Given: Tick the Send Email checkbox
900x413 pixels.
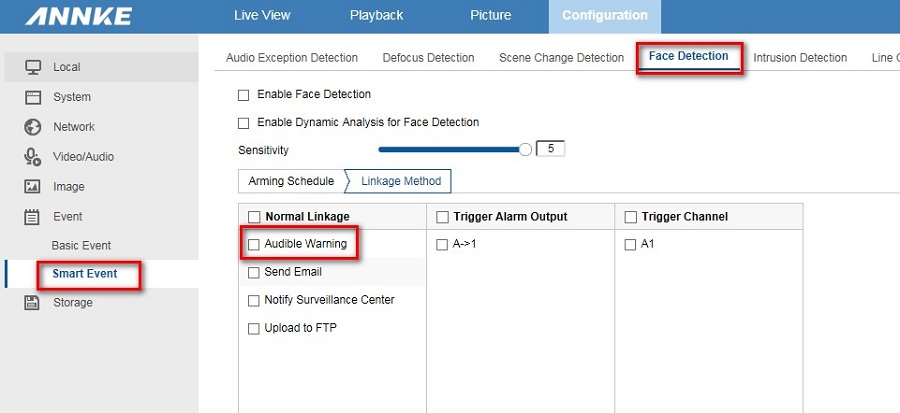Looking at the screenshot, I should (254, 273).
